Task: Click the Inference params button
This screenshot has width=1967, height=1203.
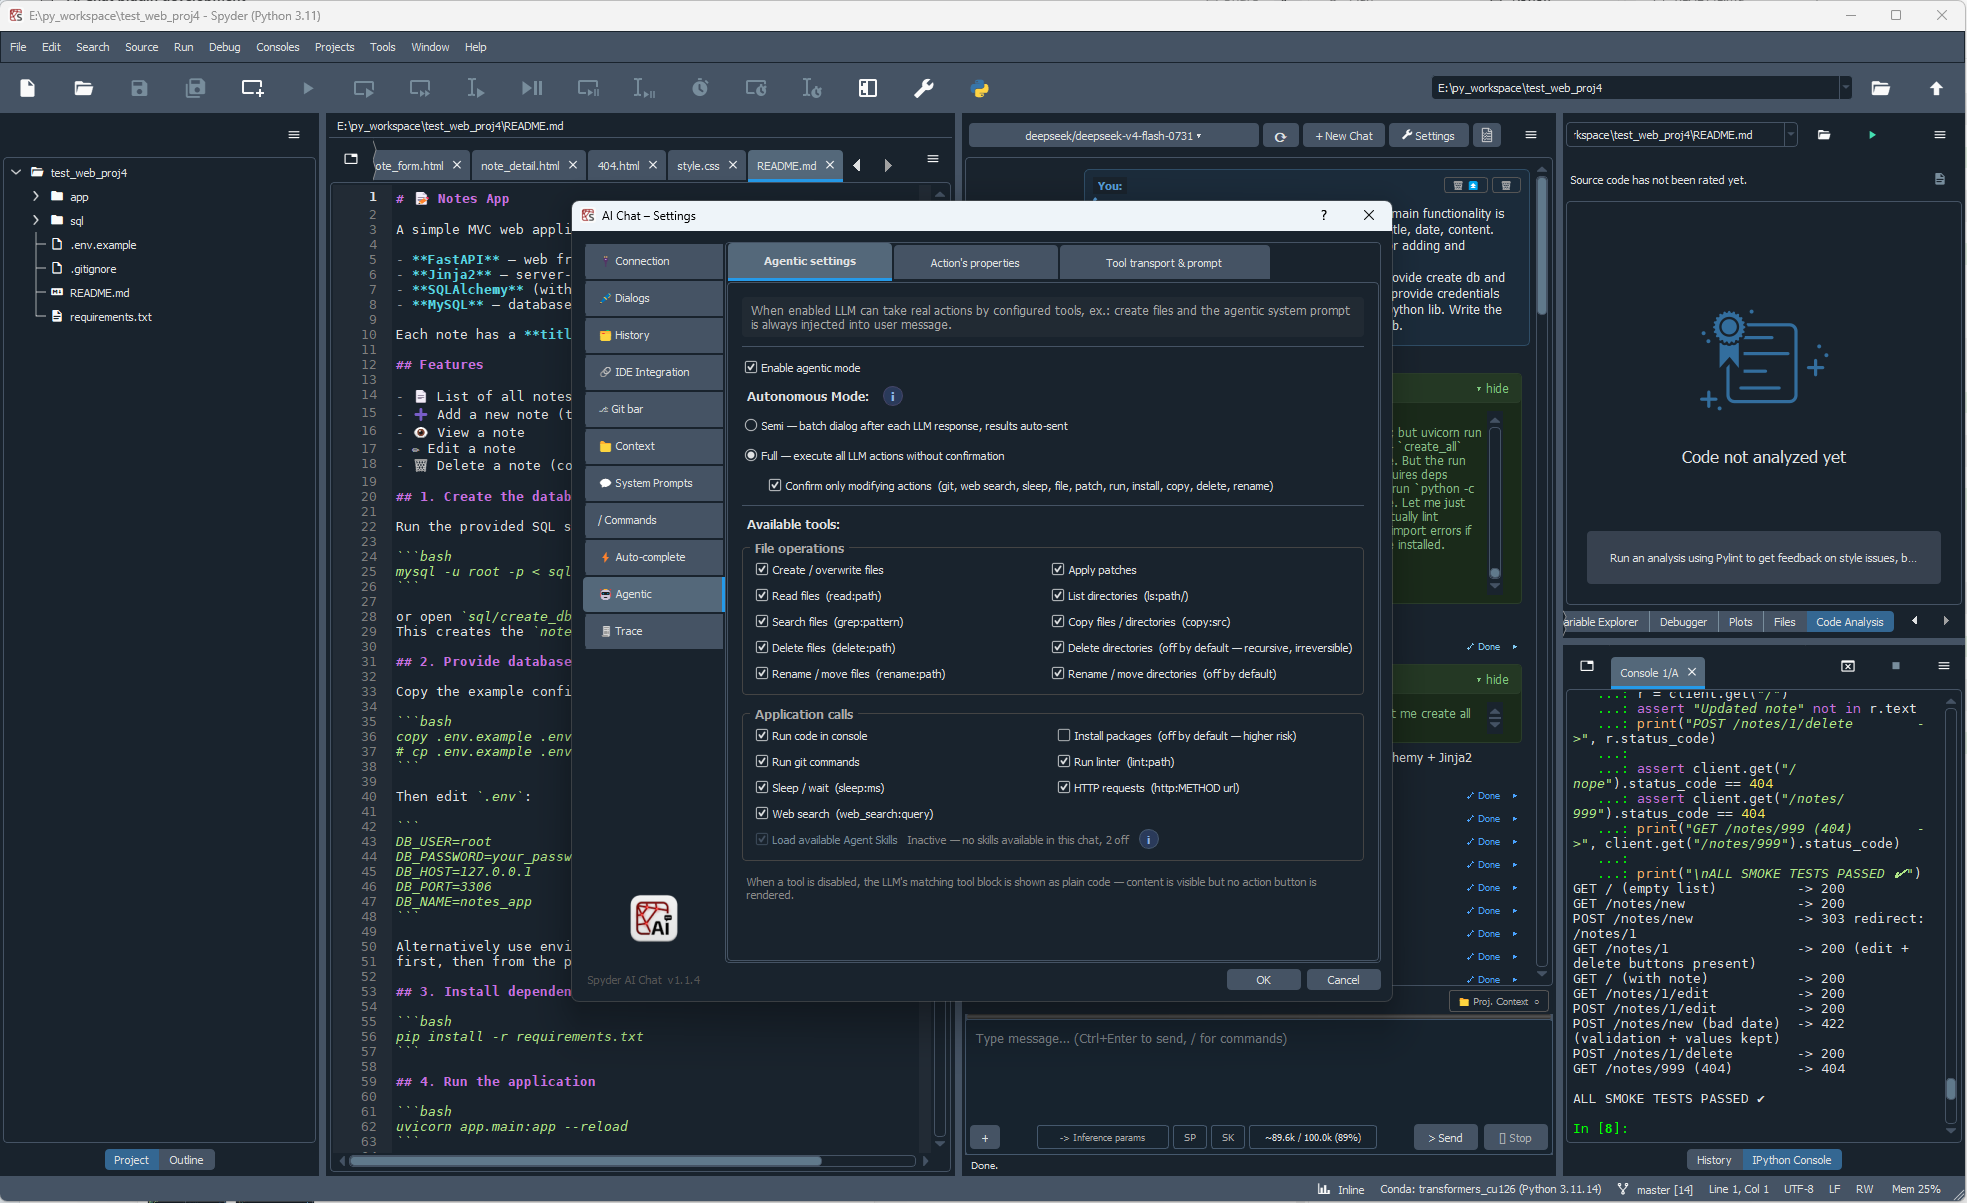Action: coord(1102,1138)
